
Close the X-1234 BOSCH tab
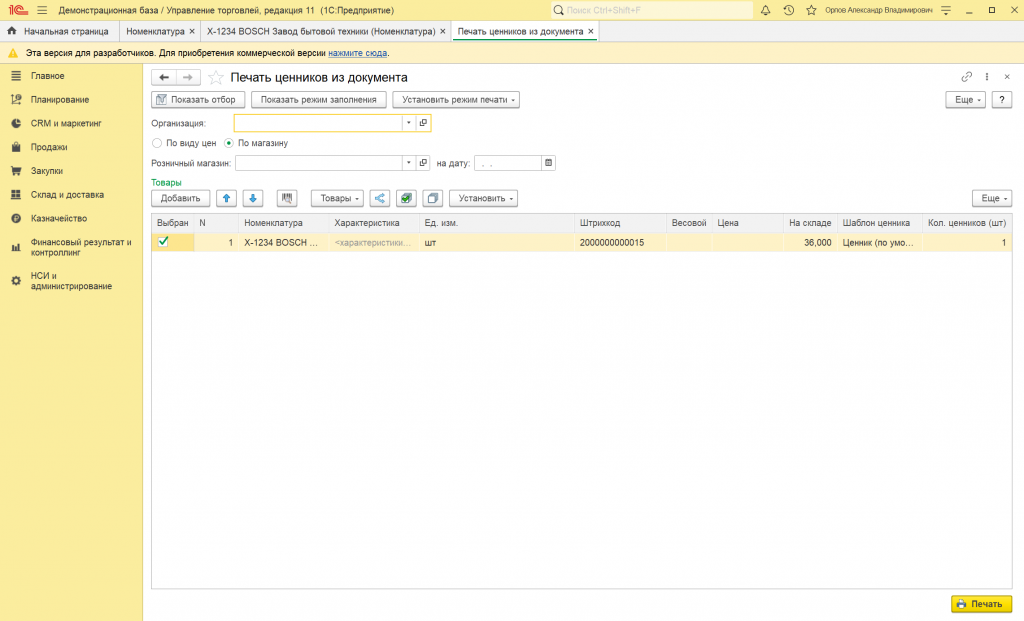coord(443,31)
